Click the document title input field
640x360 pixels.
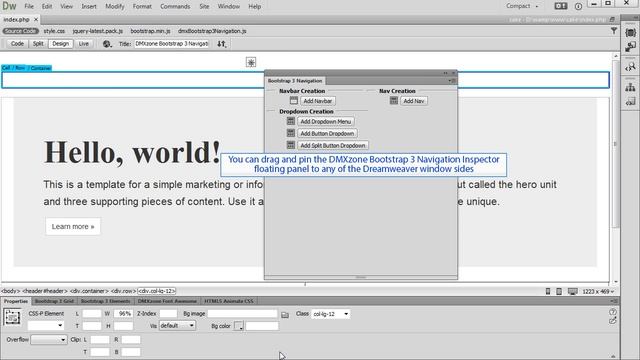point(171,44)
